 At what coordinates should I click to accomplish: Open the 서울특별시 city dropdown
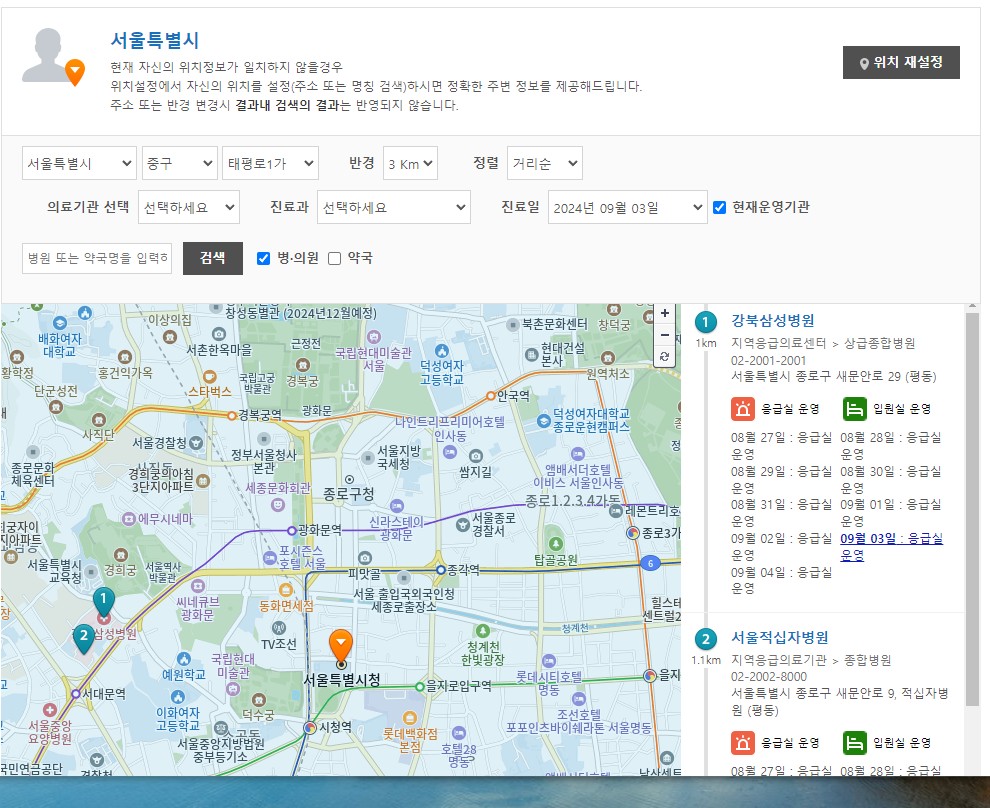(79, 163)
